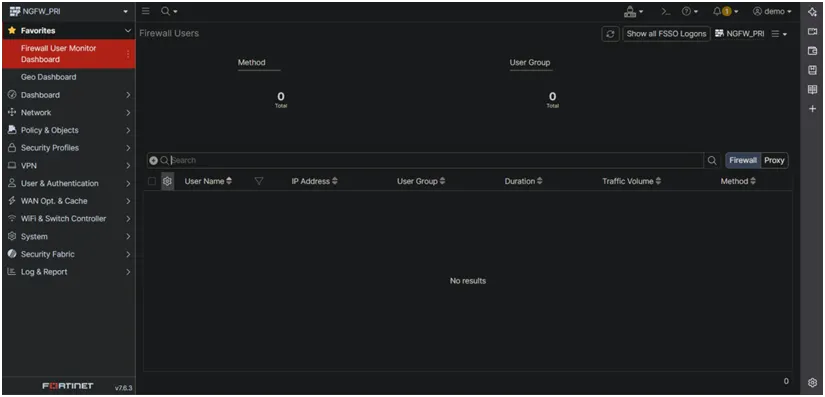The width and height of the screenshot is (825, 397).
Task: Click the v7.6.3 version text
Action: (x=124, y=388)
